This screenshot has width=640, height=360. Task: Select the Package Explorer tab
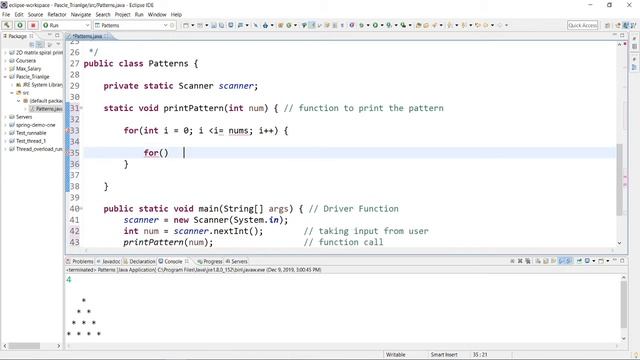click(18, 36)
